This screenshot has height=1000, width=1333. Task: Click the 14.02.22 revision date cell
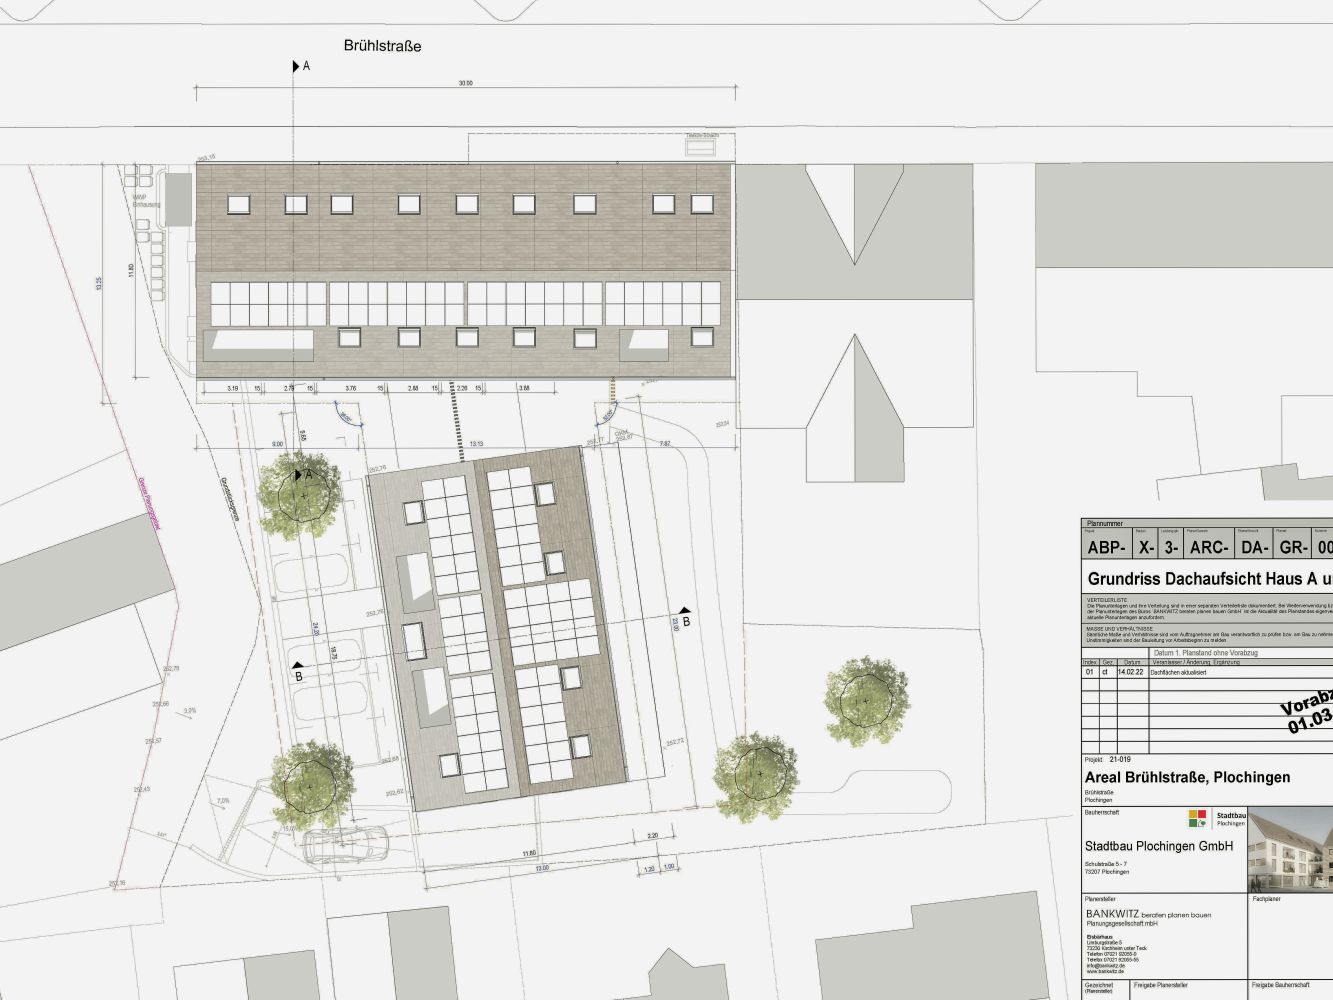coord(1131,673)
